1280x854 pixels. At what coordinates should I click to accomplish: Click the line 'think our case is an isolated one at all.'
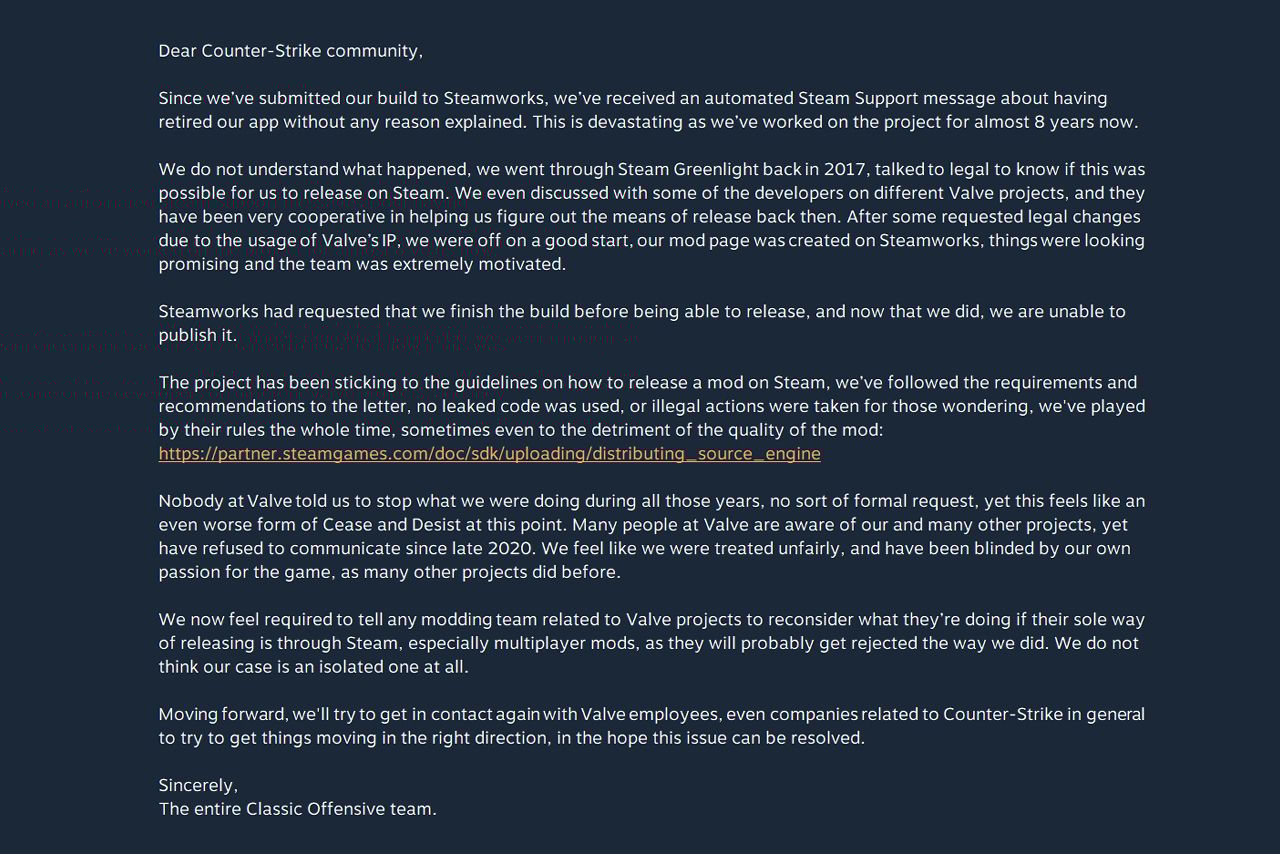313,667
